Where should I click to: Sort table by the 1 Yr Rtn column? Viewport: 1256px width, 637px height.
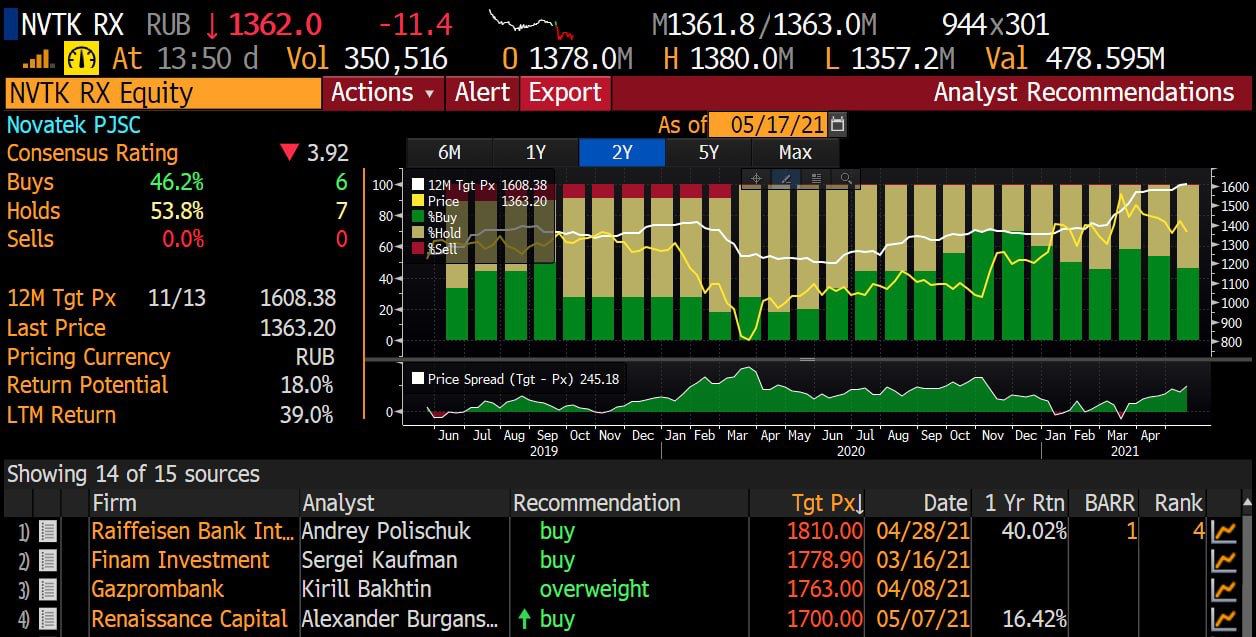coord(1026,503)
